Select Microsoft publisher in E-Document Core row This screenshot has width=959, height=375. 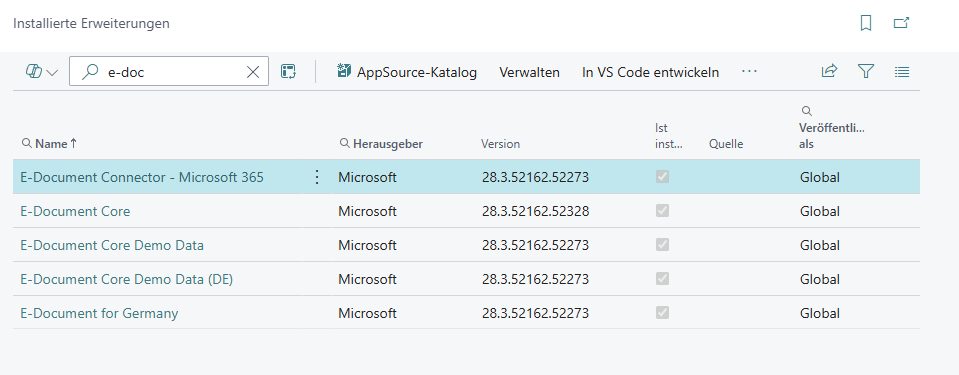[x=368, y=212]
